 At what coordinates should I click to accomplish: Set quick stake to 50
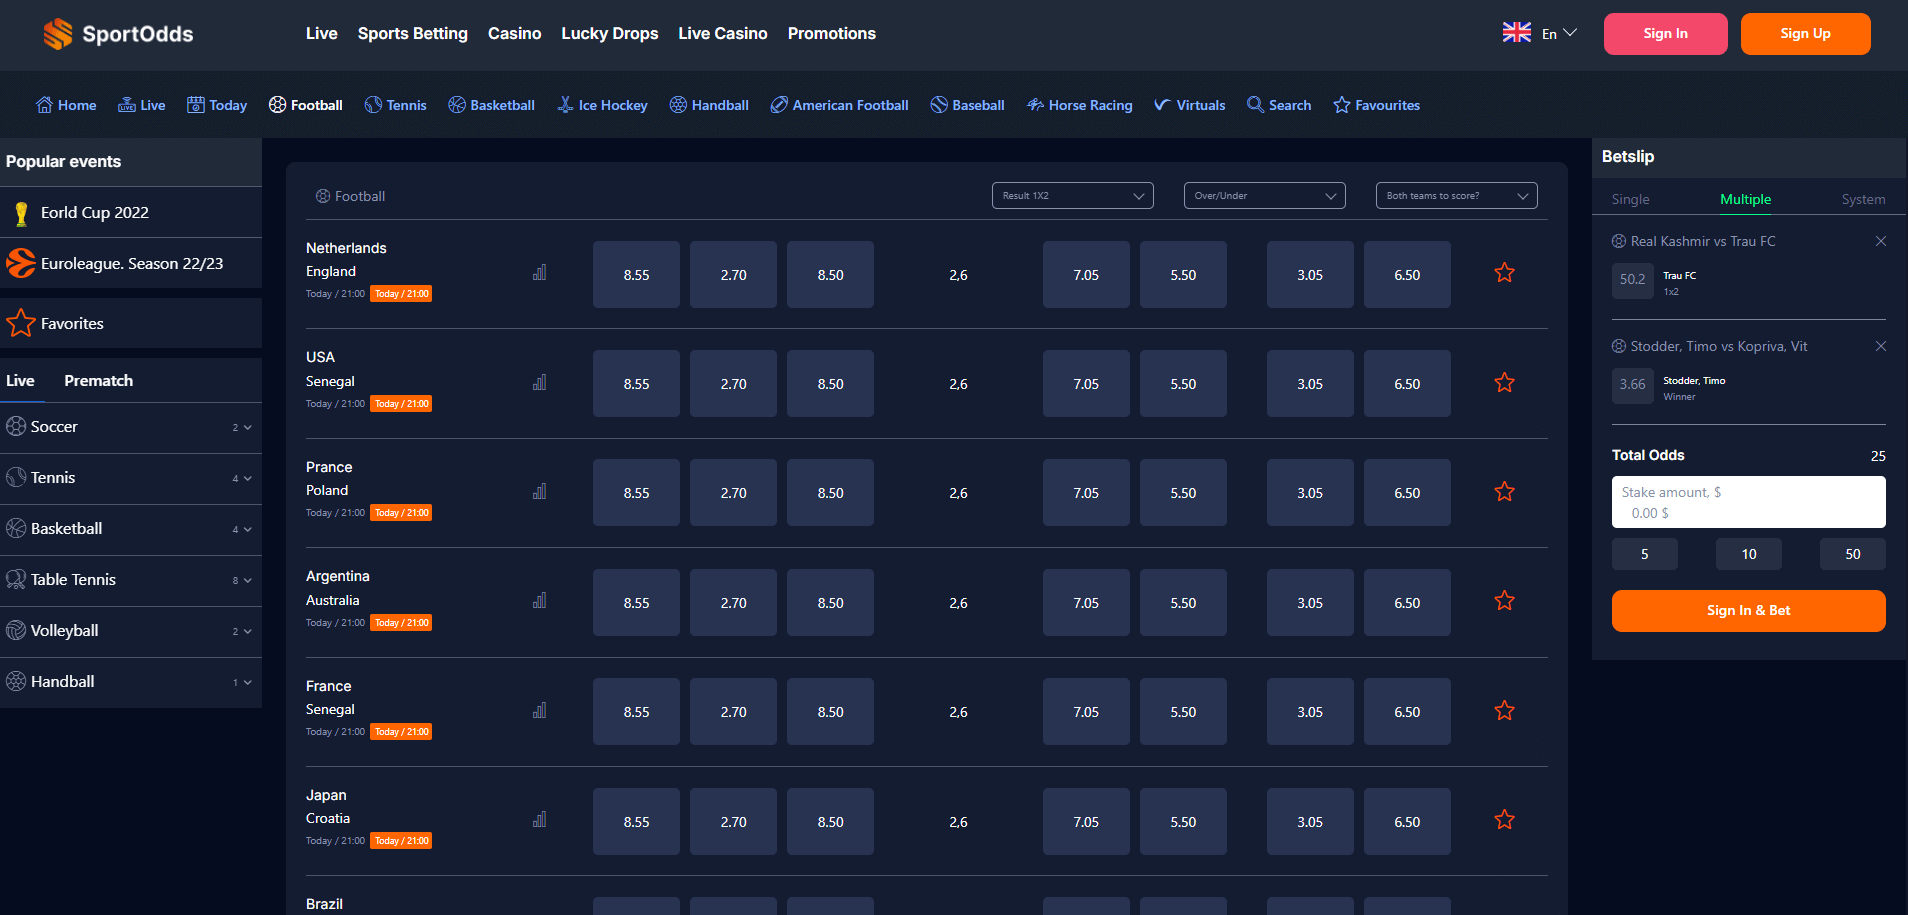[x=1852, y=554]
